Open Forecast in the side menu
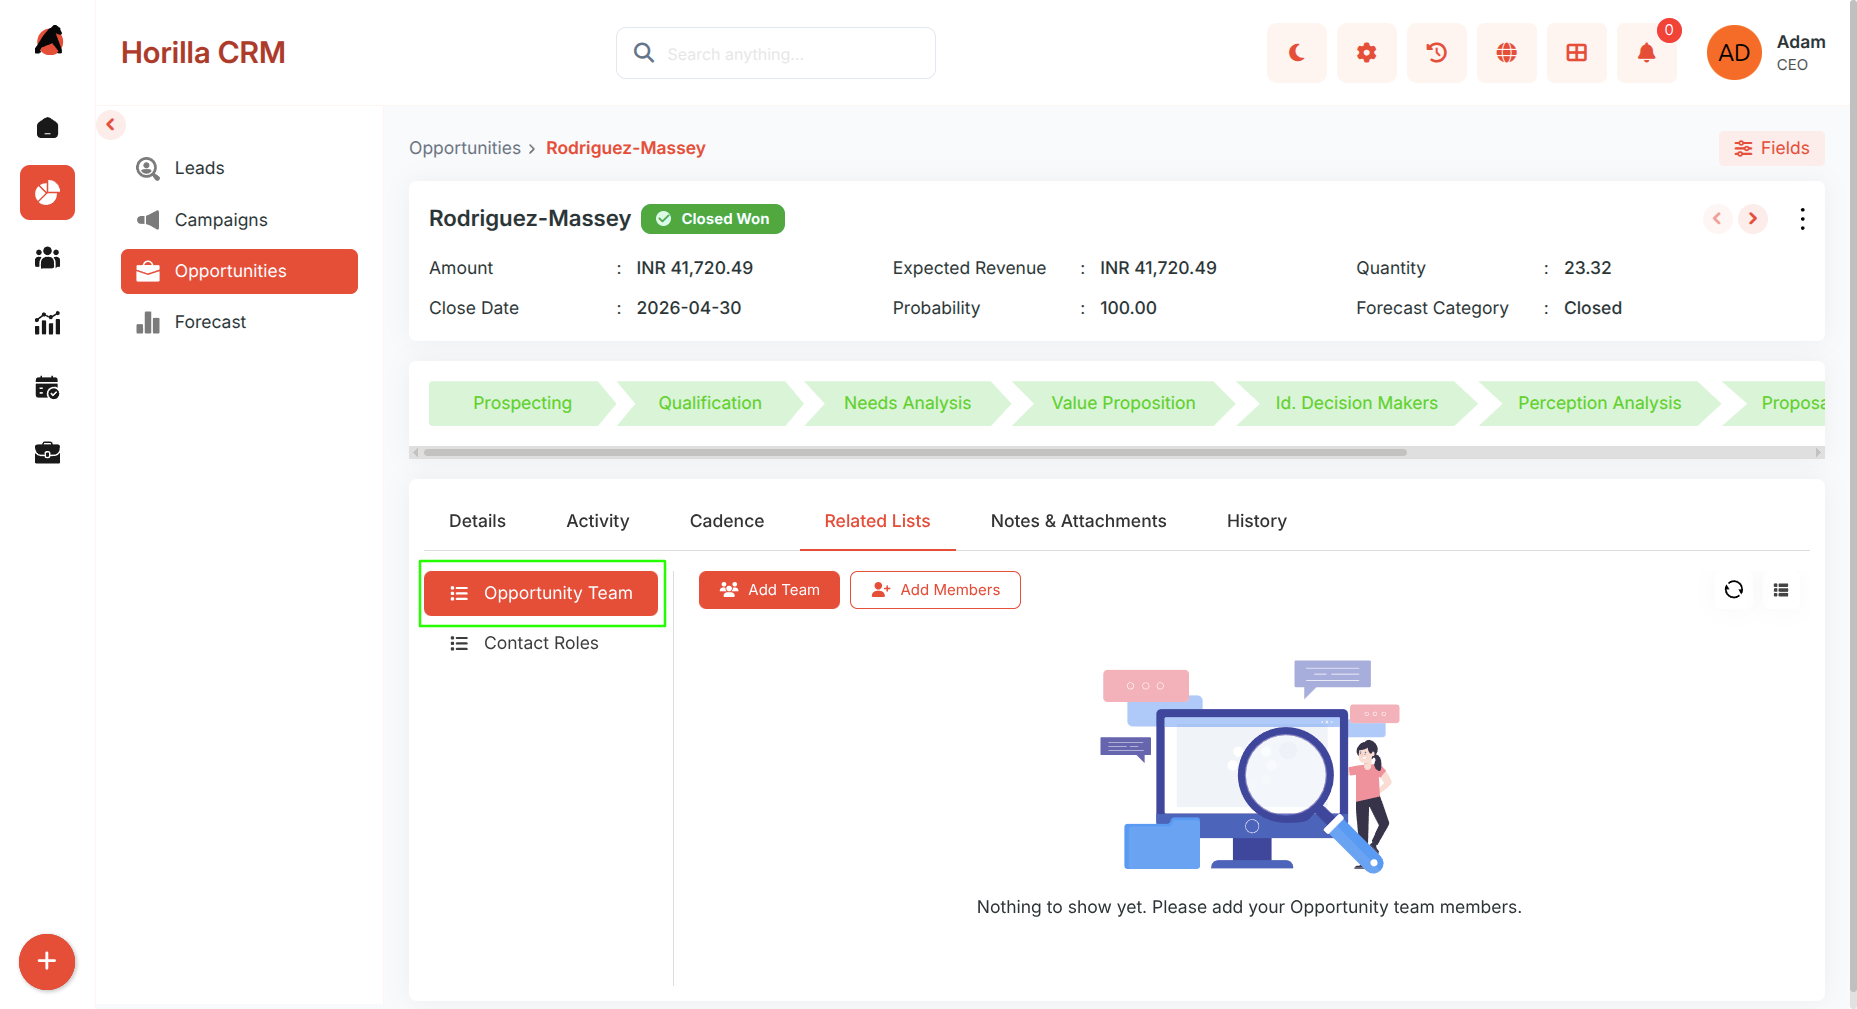Viewport: 1857px width, 1009px height. coord(239,322)
